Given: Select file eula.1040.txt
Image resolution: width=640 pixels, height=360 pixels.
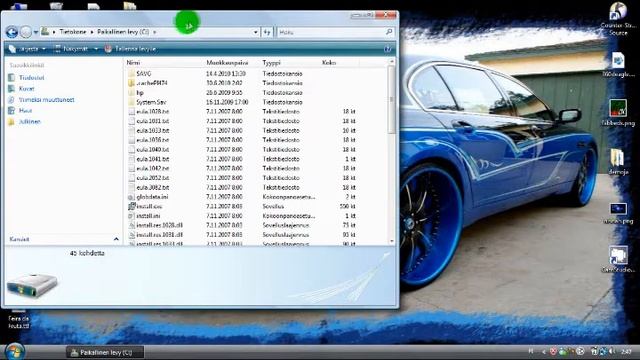Looking at the screenshot, I should pos(153,150).
